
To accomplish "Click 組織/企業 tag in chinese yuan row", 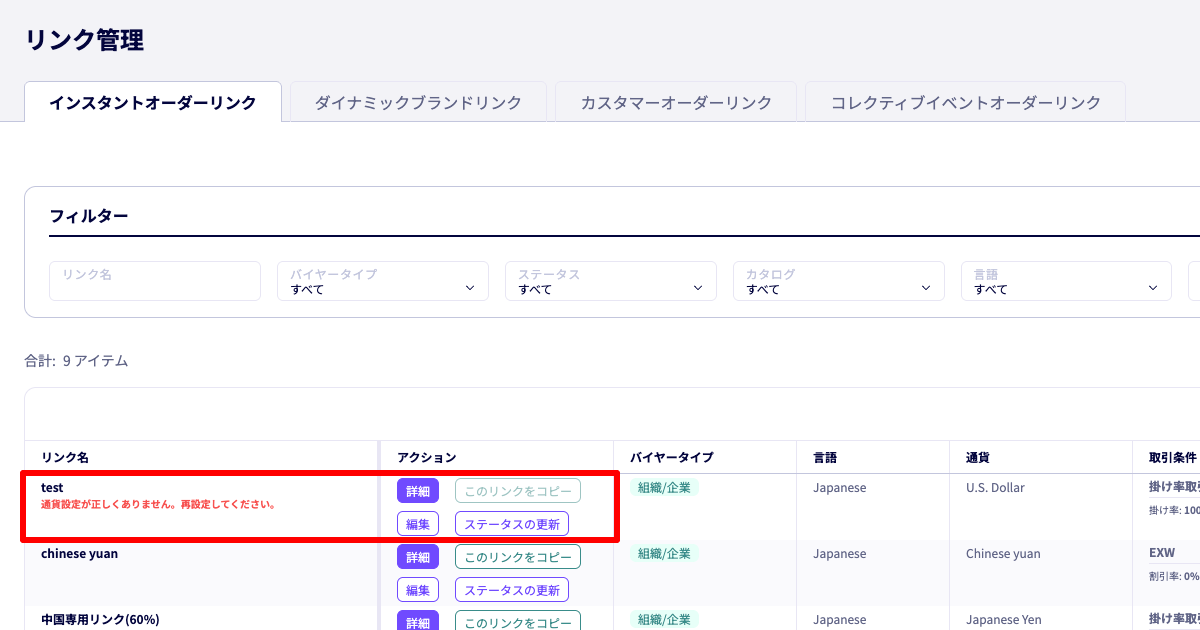I will click(665, 554).
